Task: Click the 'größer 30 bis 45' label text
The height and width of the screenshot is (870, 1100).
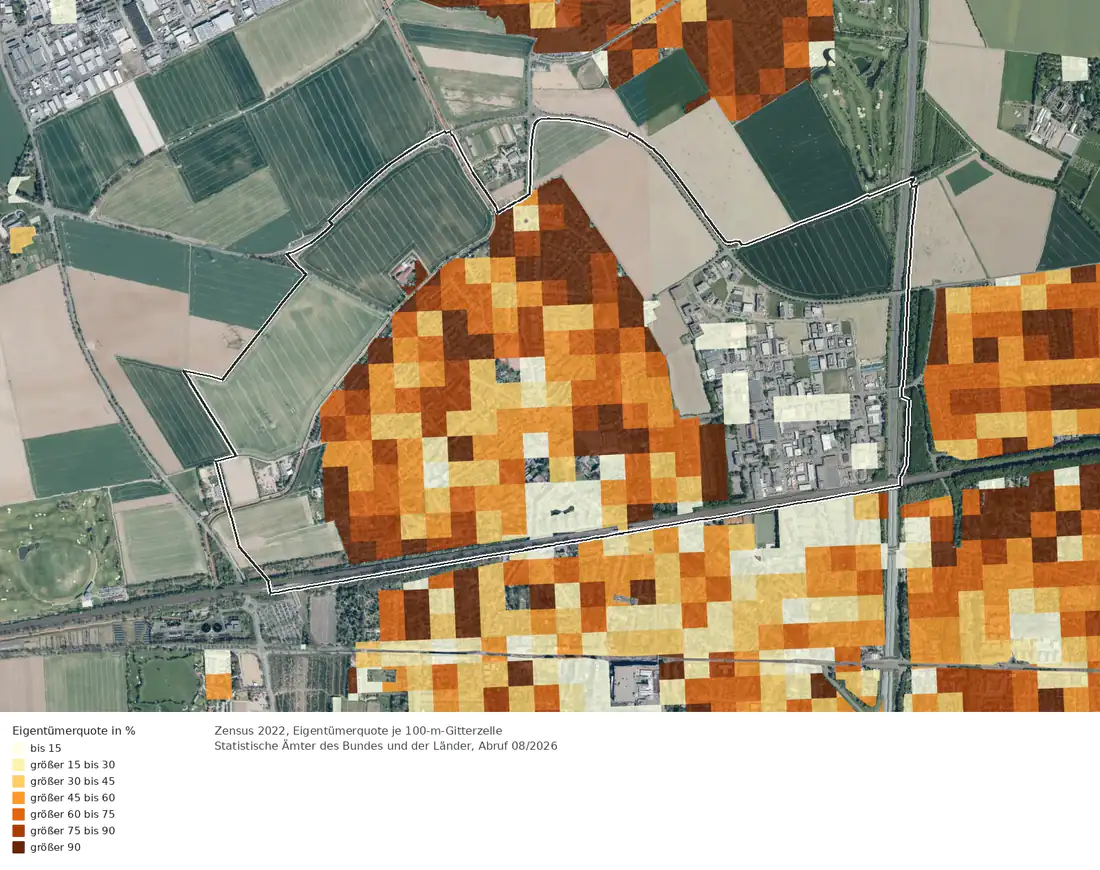Action: 72,781
